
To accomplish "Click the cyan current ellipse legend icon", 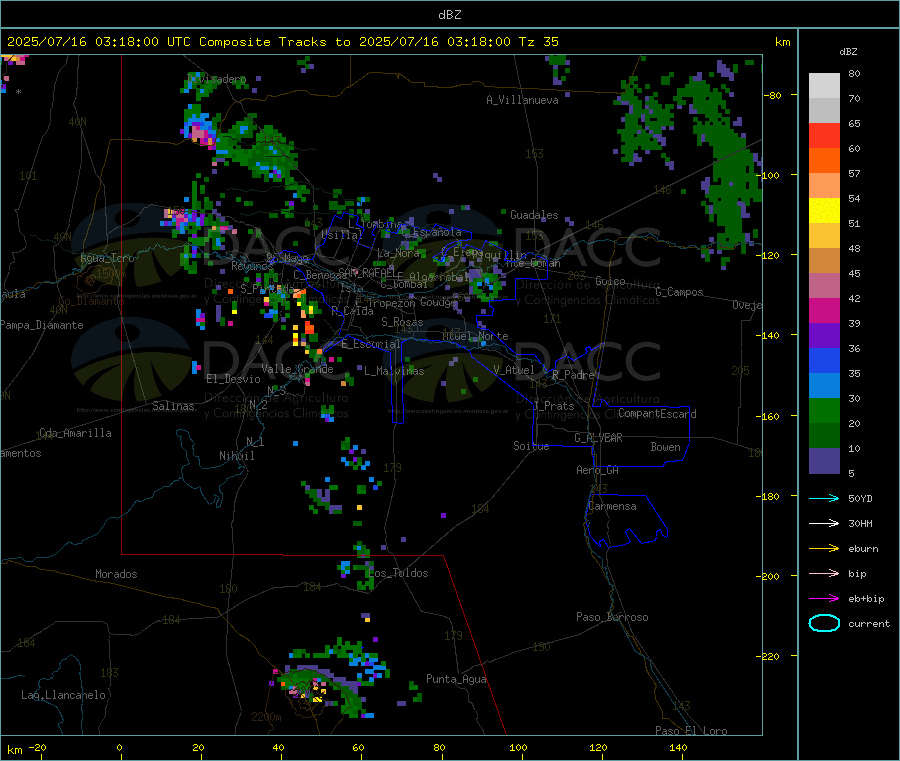I will (x=824, y=623).
